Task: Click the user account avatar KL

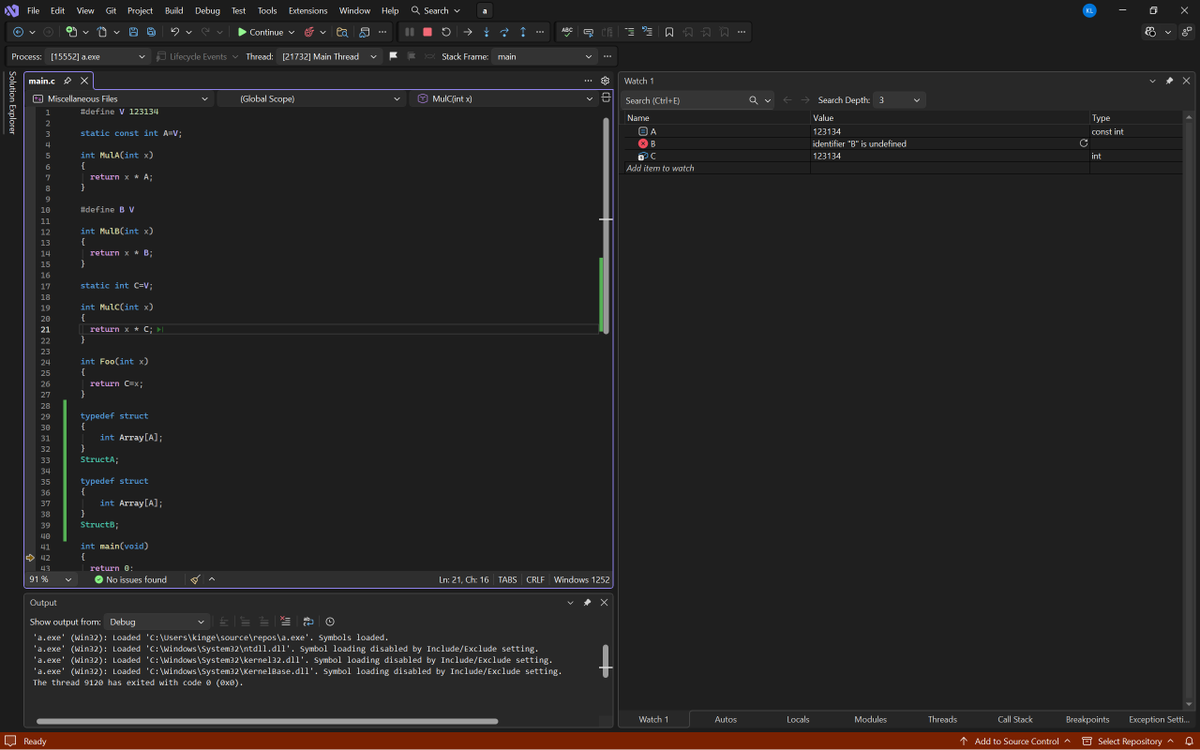Action: (x=1090, y=10)
